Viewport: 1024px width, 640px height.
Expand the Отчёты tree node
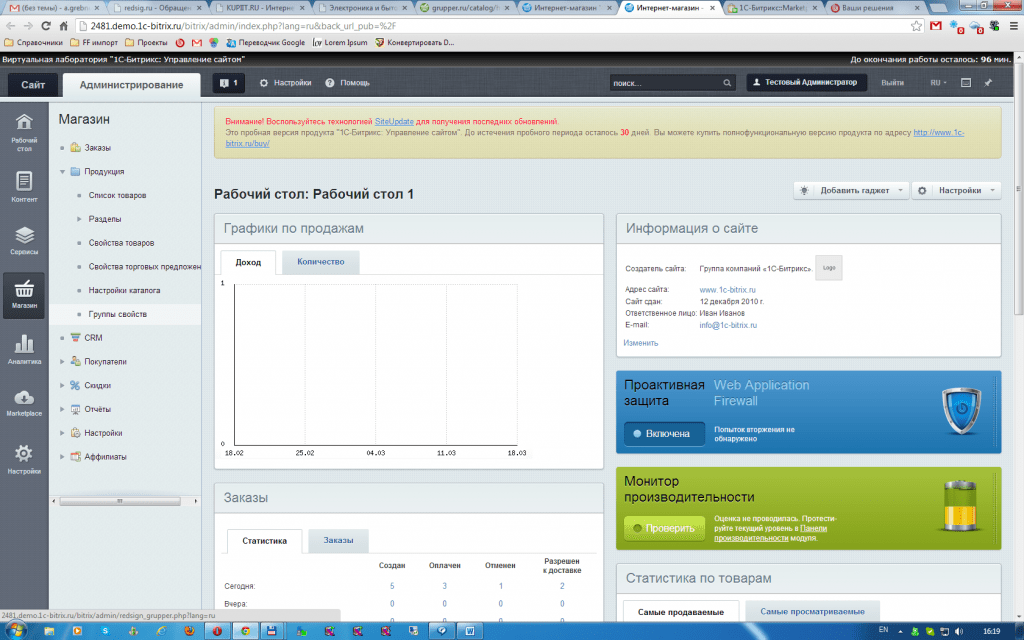(x=62, y=409)
